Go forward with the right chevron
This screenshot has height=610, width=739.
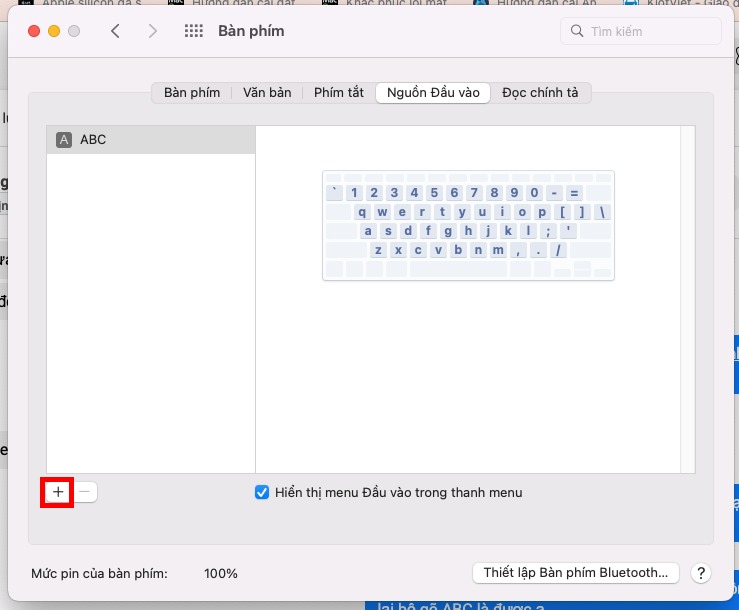pos(152,31)
